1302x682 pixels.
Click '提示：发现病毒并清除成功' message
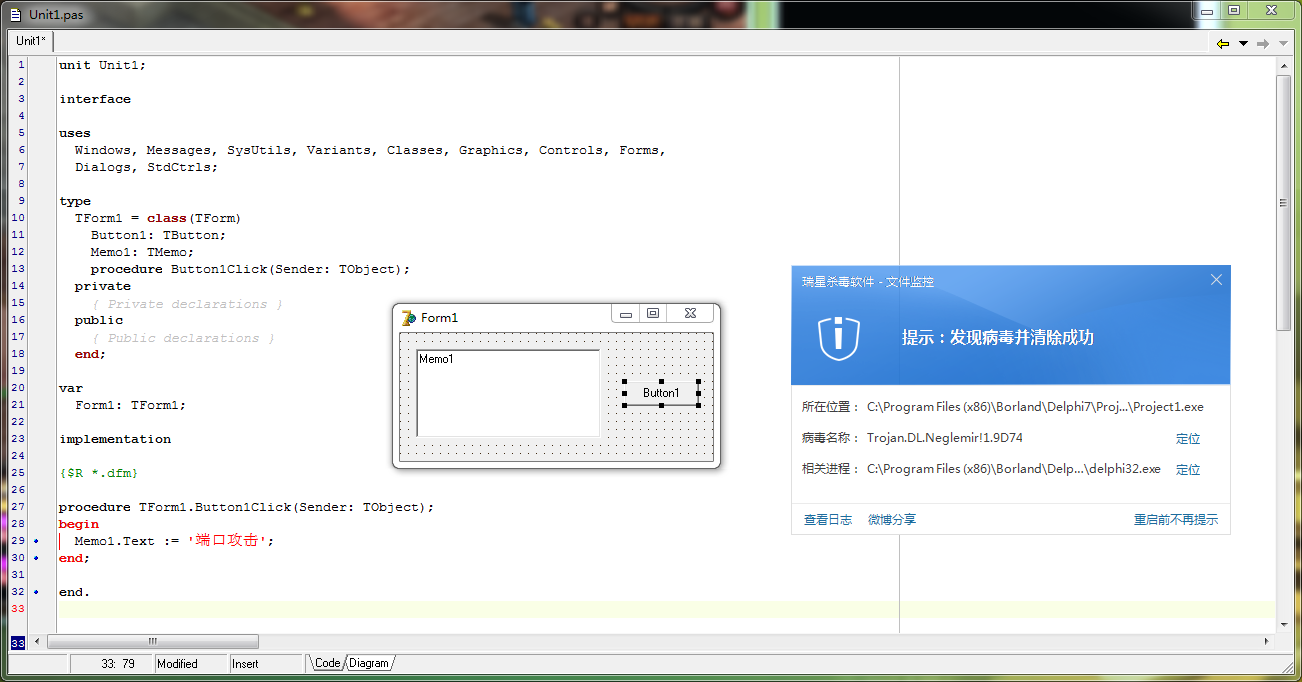click(998, 338)
